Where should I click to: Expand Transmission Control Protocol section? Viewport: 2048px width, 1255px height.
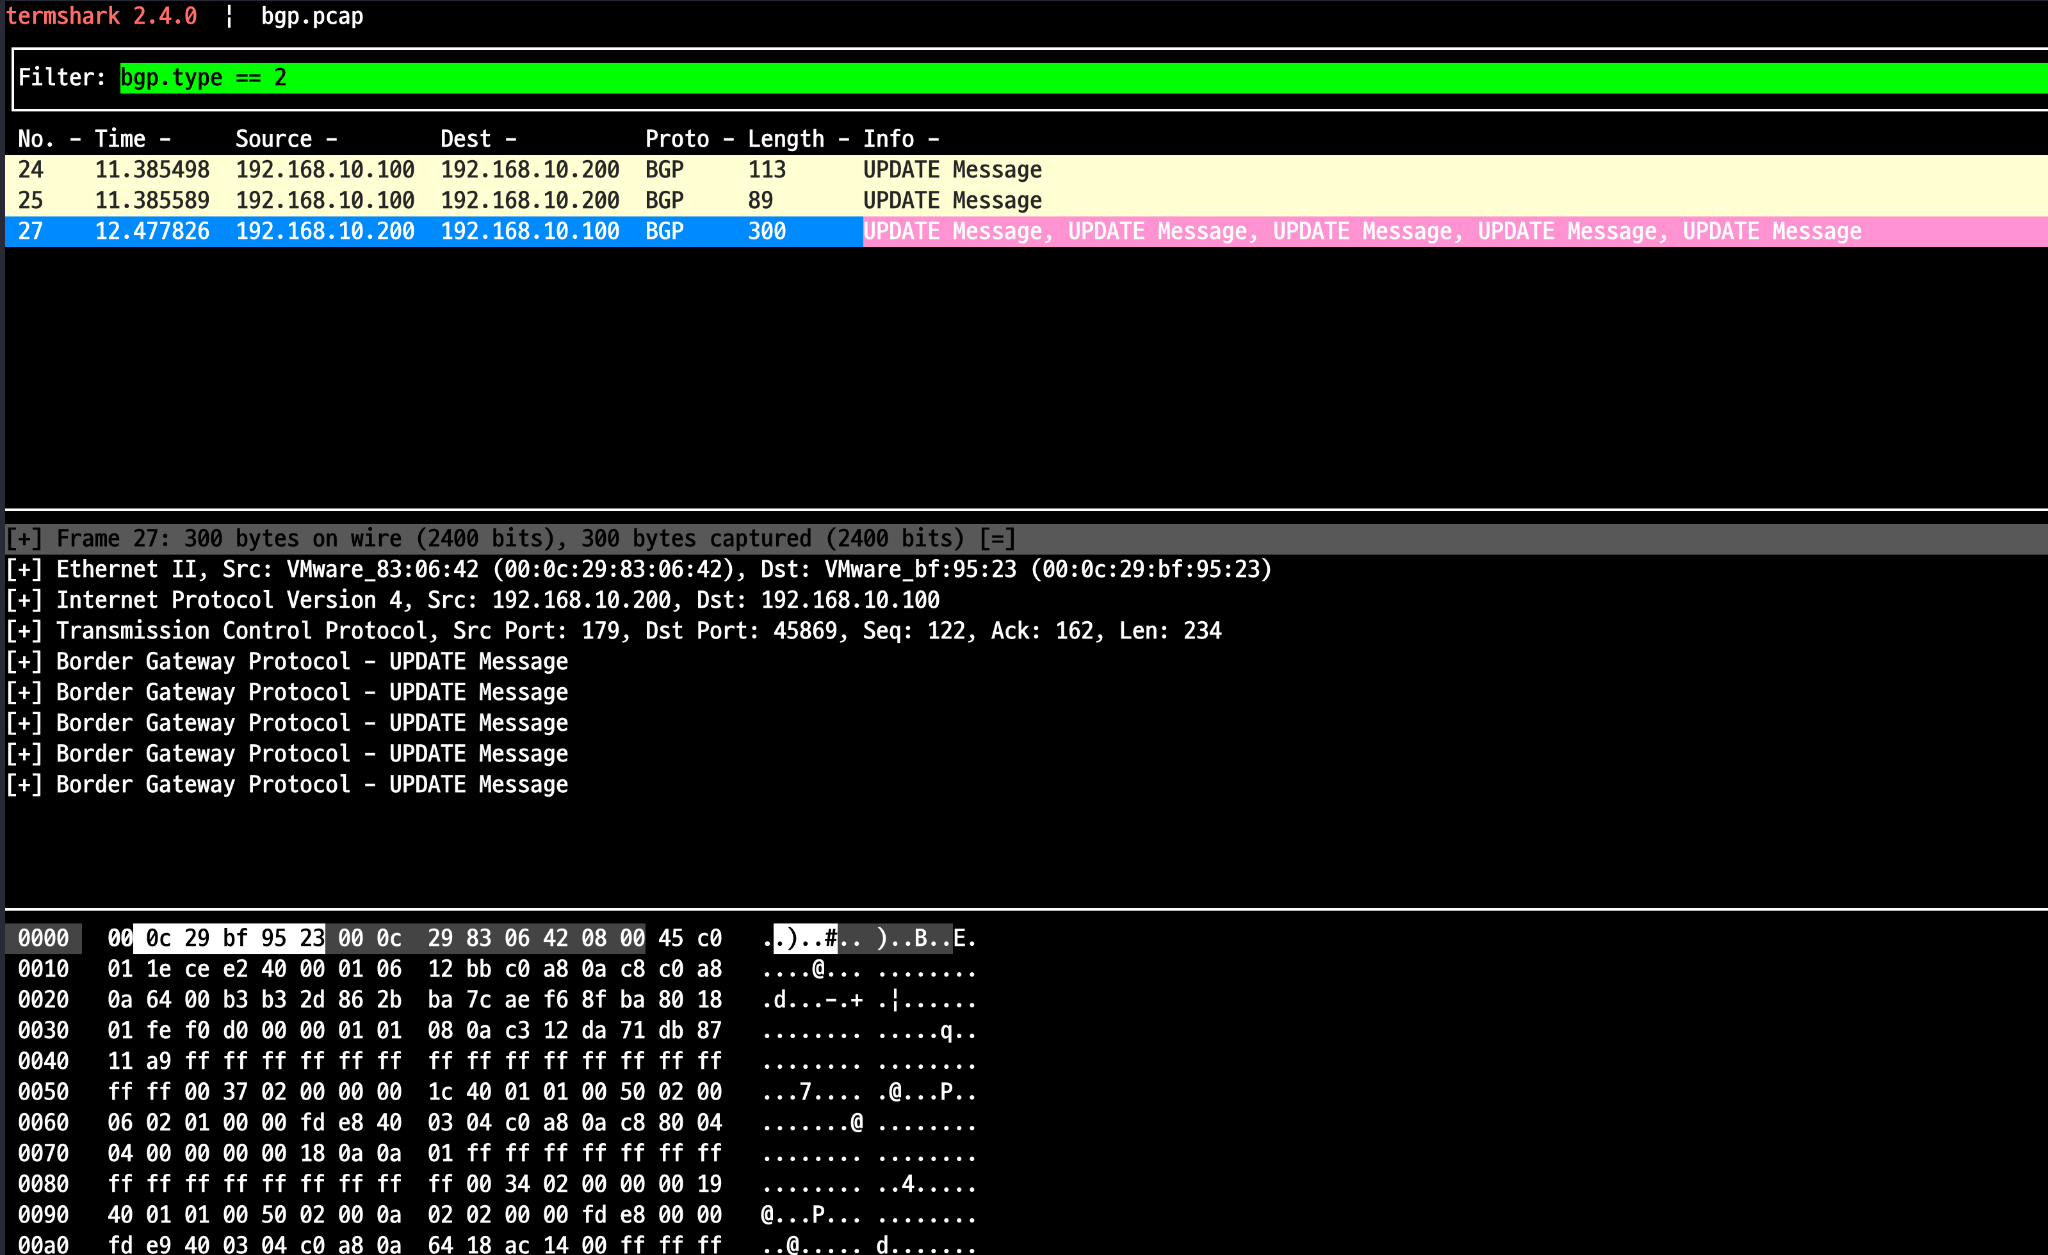24,631
